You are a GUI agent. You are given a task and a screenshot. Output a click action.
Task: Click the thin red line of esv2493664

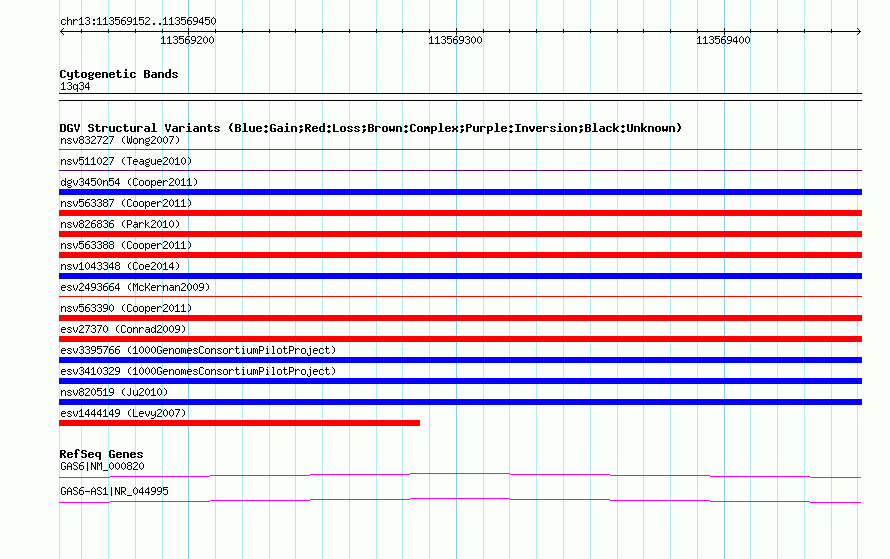[x=460, y=297]
